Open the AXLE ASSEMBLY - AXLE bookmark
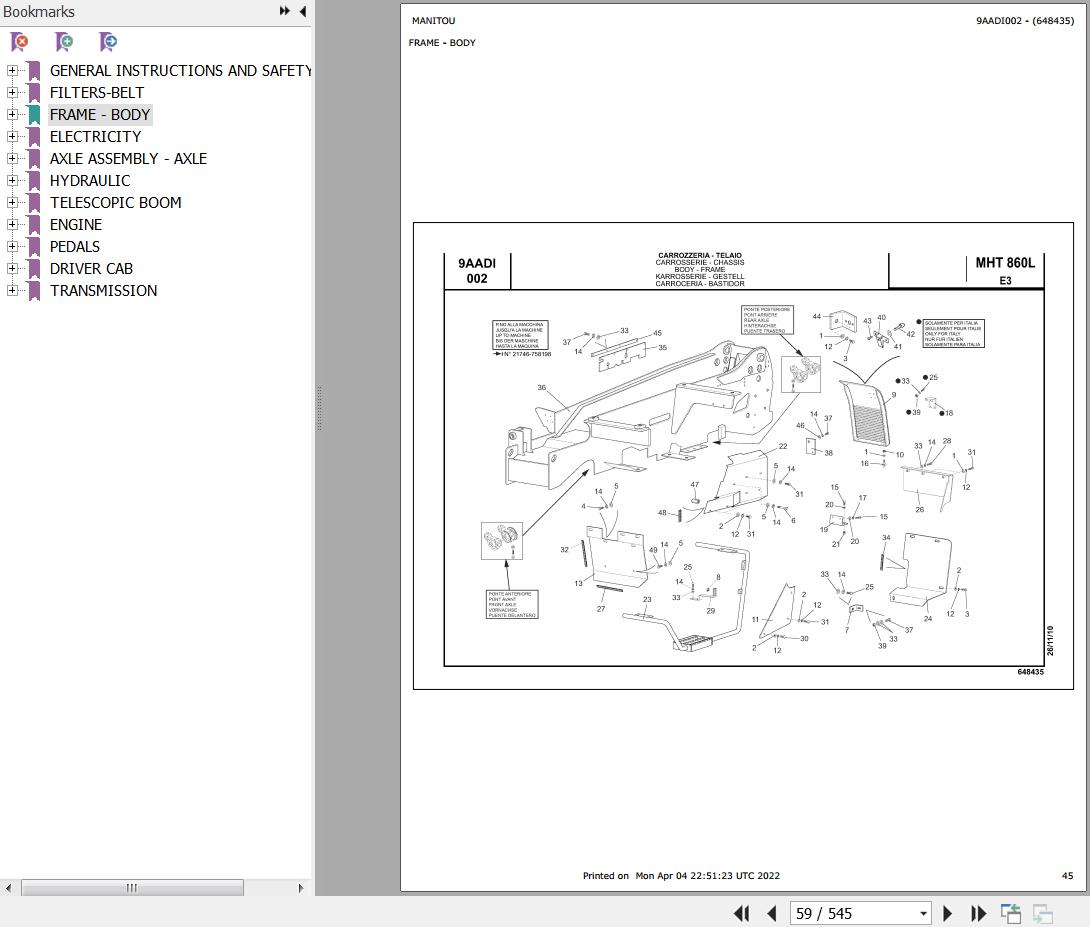 coord(128,158)
